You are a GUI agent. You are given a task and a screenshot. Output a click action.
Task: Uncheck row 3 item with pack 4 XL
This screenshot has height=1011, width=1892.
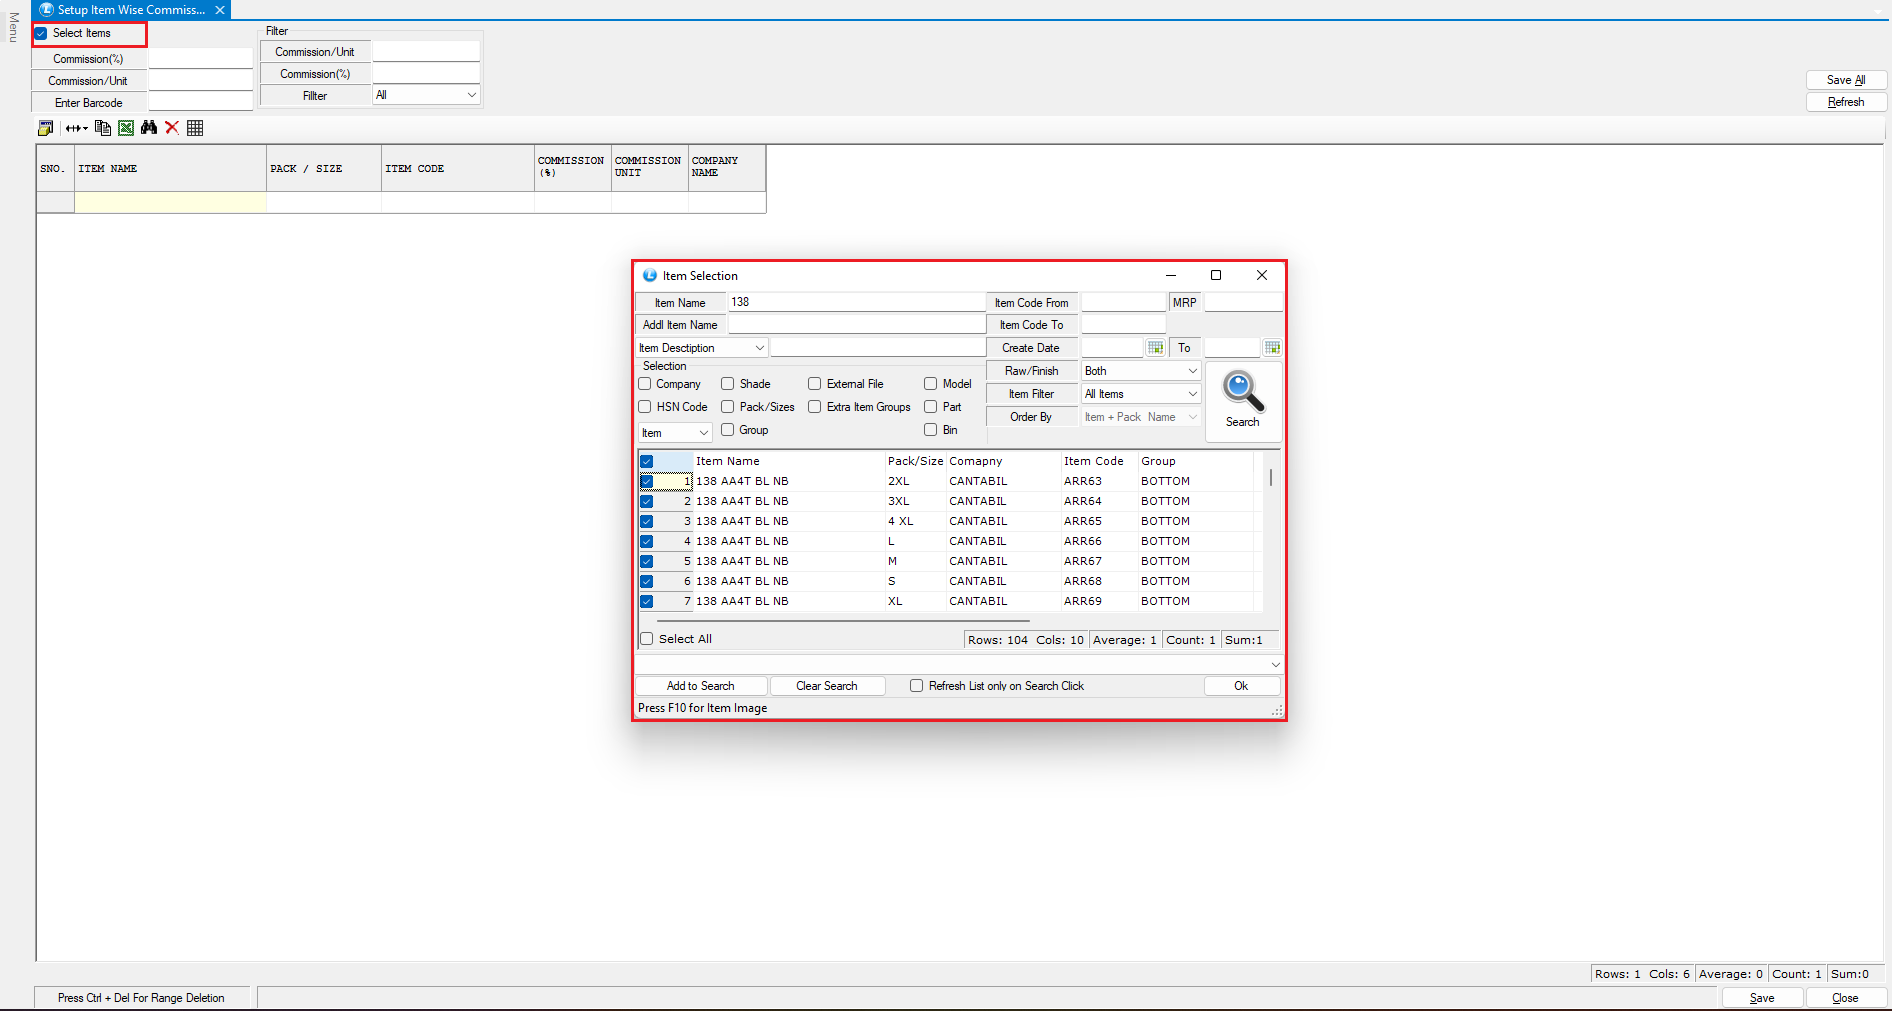[647, 521]
